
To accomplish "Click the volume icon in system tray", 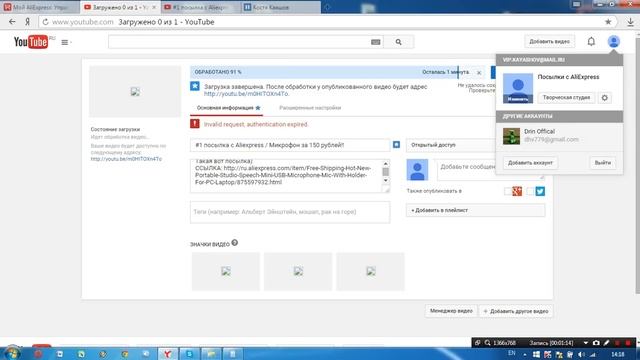I will point(581,355).
